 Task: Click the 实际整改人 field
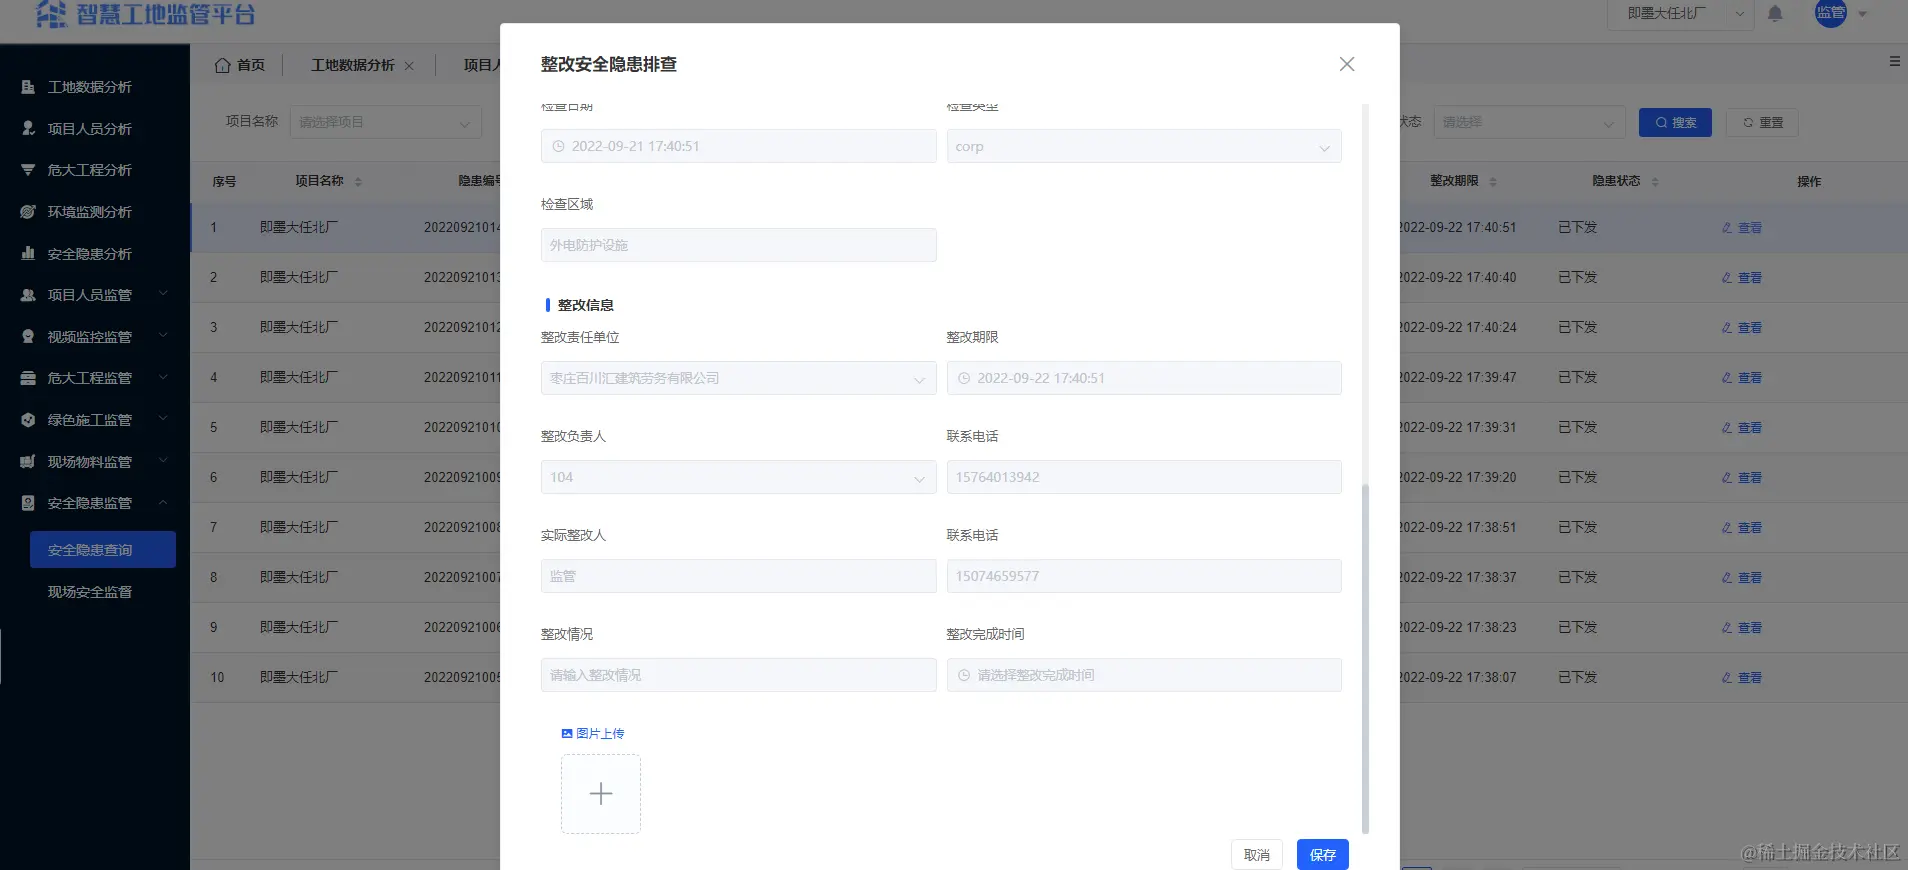click(738, 576)
